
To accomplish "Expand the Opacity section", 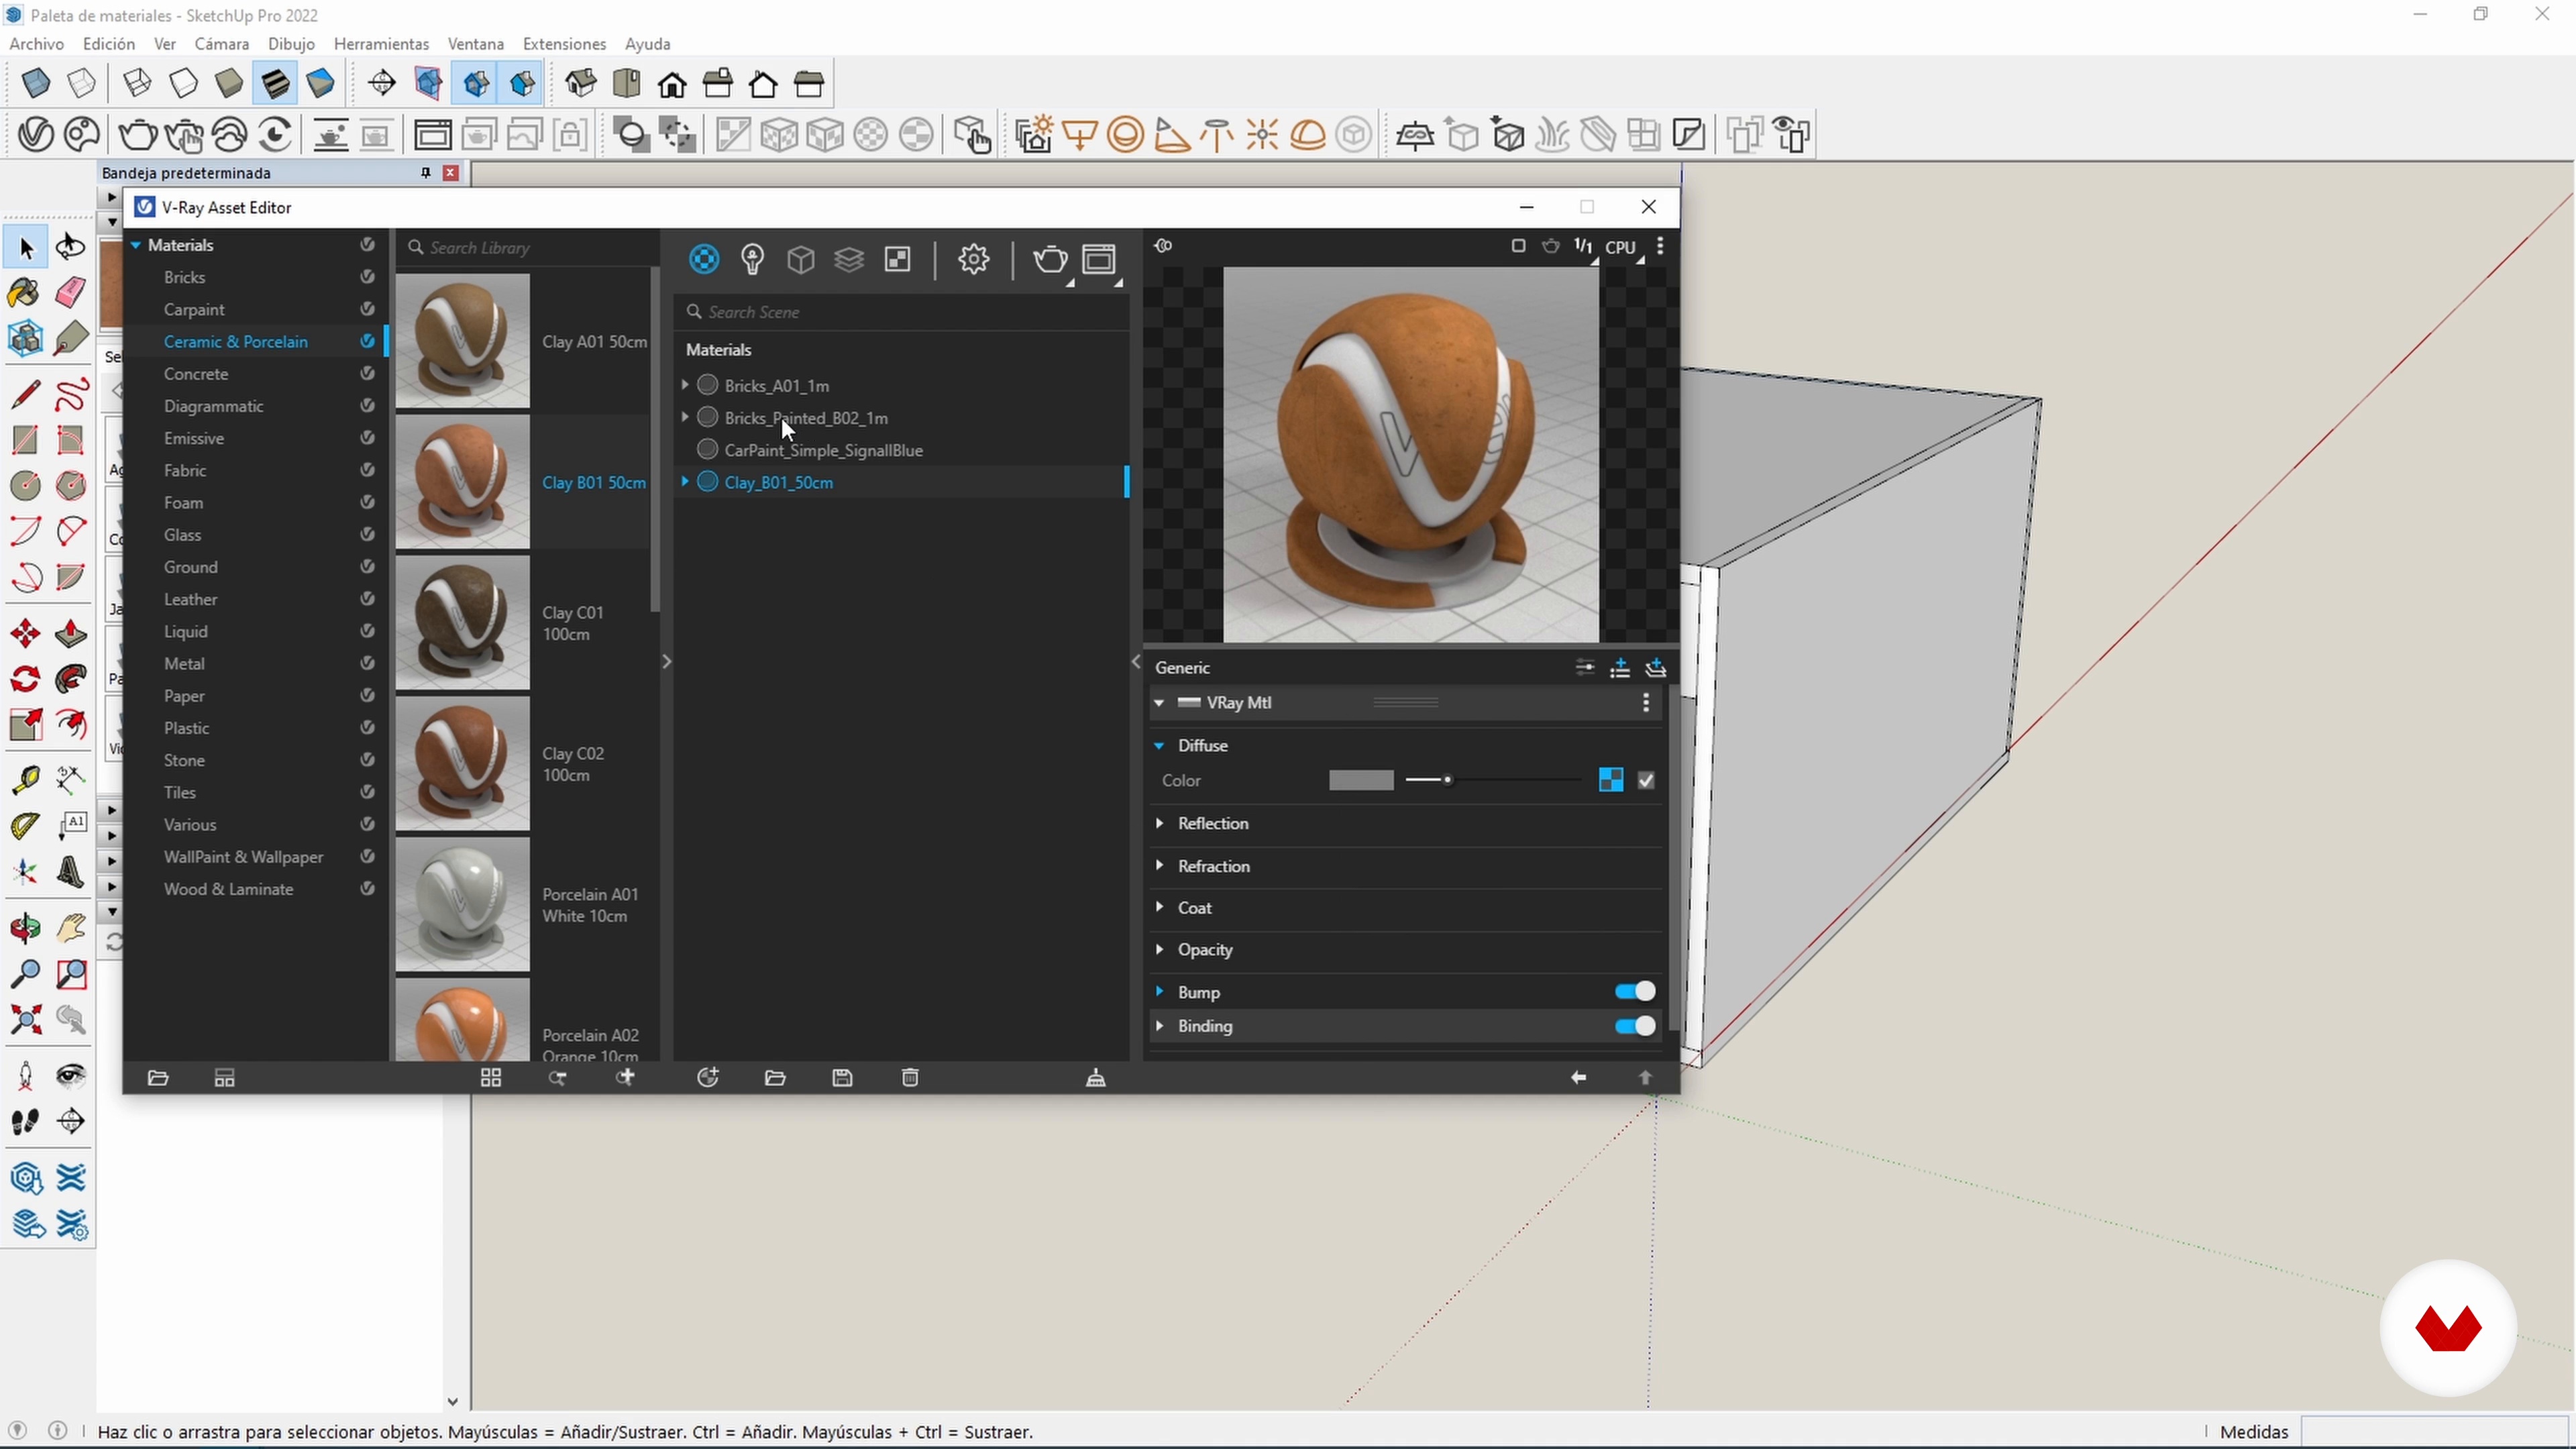I will pyautogui.click(x=1160, y=950).
